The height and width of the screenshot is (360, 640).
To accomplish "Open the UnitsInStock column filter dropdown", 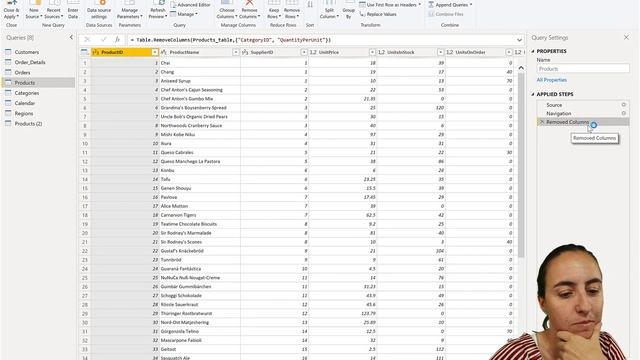I will click(440, 52).
